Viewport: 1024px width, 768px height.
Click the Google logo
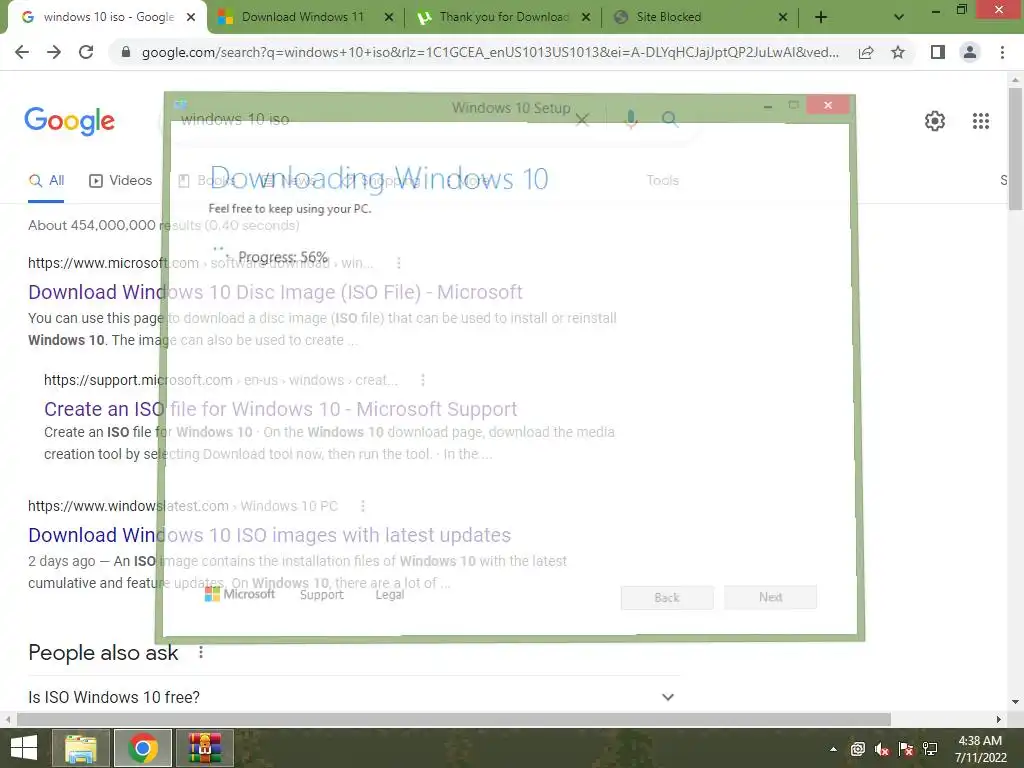click(69, 121)
